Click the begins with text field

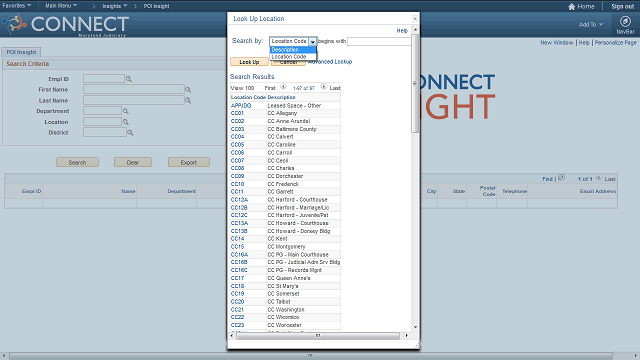pos(379,41)
